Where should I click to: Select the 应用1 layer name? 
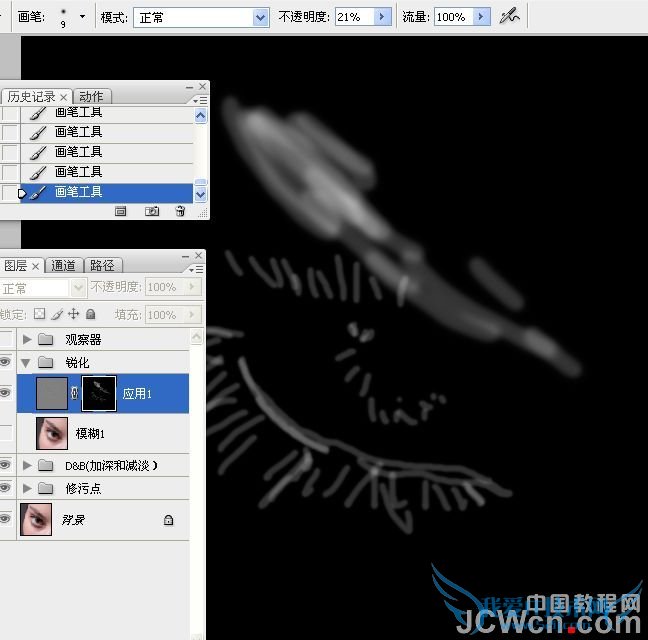(137, 394)
